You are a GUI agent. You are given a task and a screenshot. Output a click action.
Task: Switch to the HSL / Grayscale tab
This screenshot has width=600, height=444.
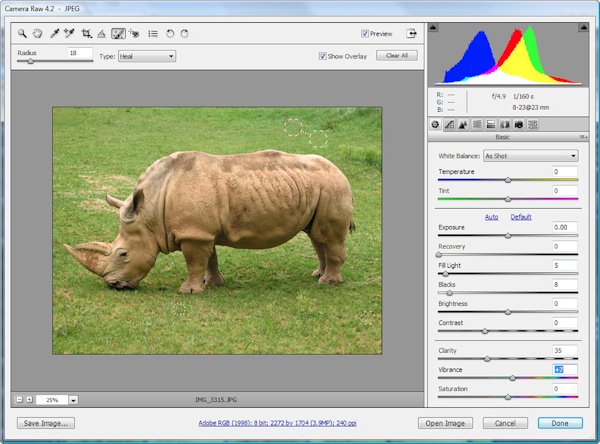pyautogui.click(x=477, y=124)
